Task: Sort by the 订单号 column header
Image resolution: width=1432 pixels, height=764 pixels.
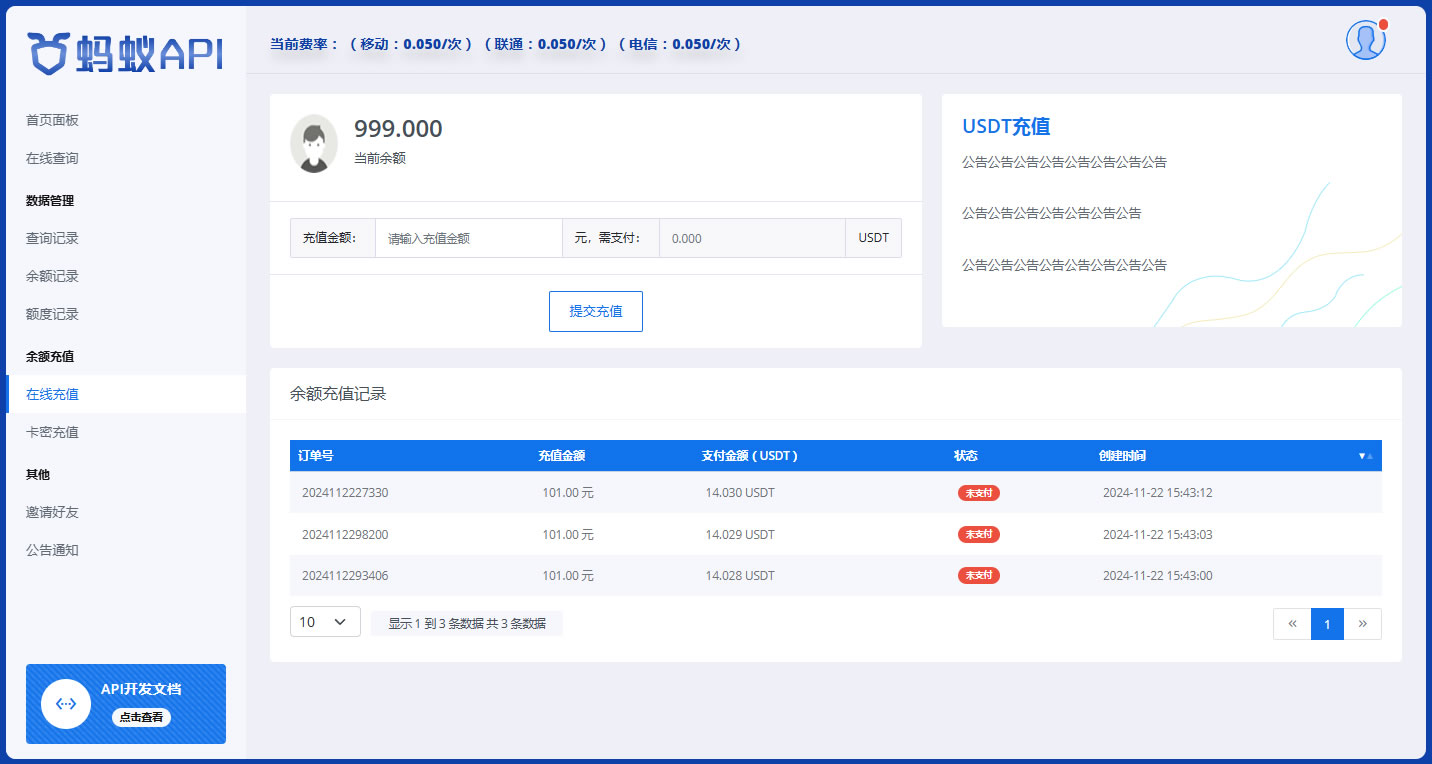Action: (x=316, y=456)
